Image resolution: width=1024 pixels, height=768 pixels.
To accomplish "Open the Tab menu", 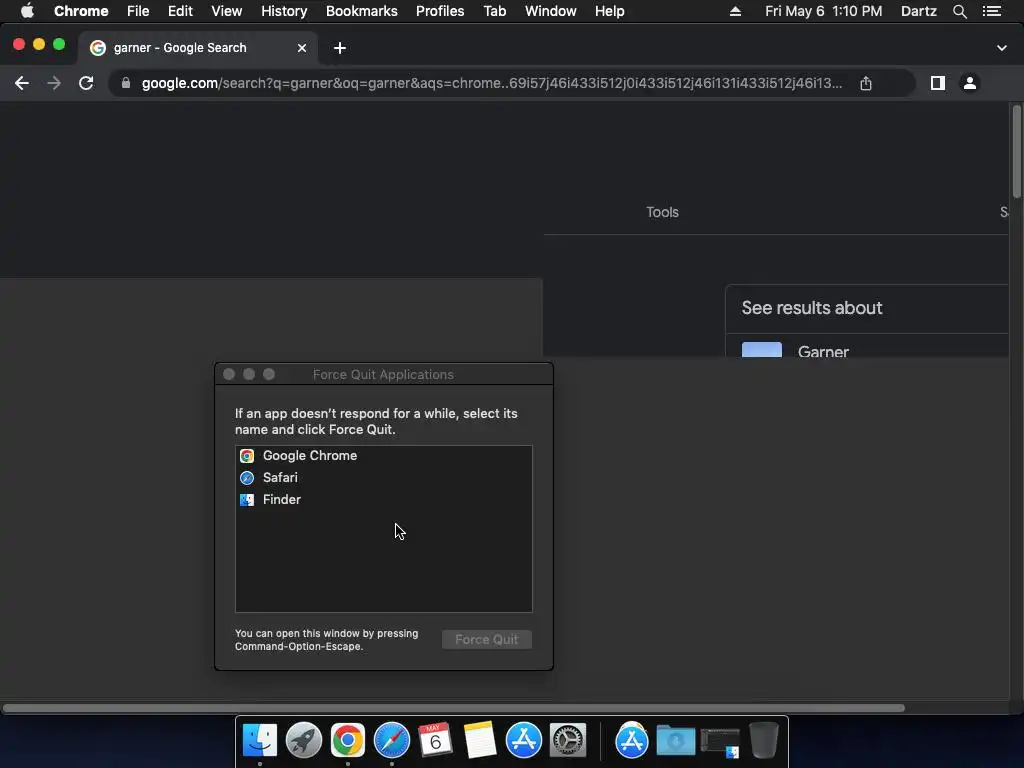I will (x=495, y=11).
